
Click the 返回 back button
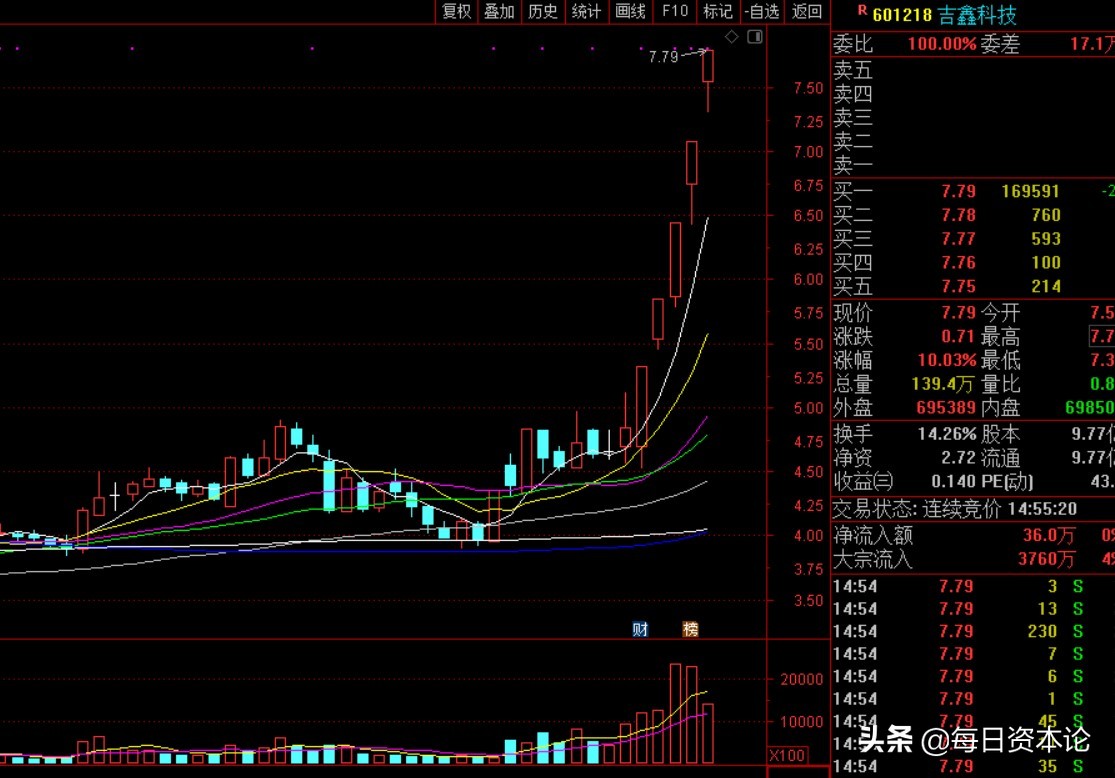pos(807,11)
